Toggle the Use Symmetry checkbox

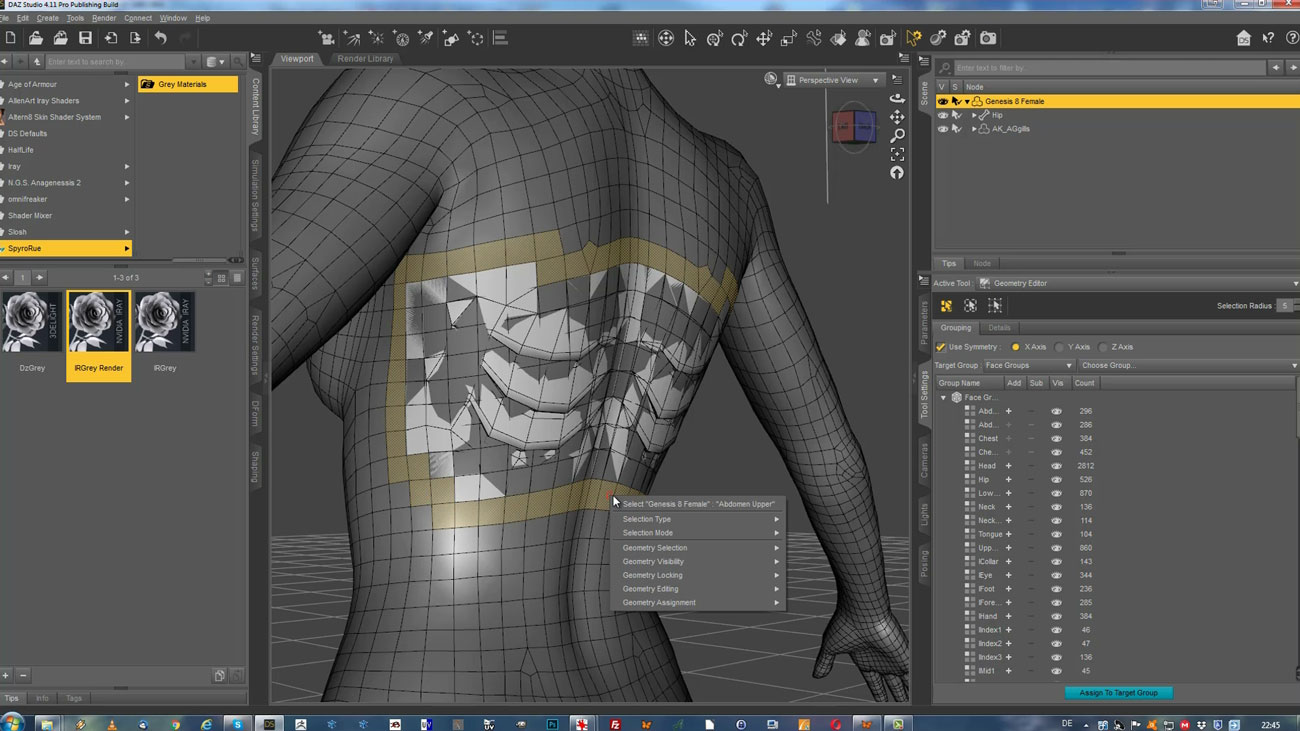940,347
